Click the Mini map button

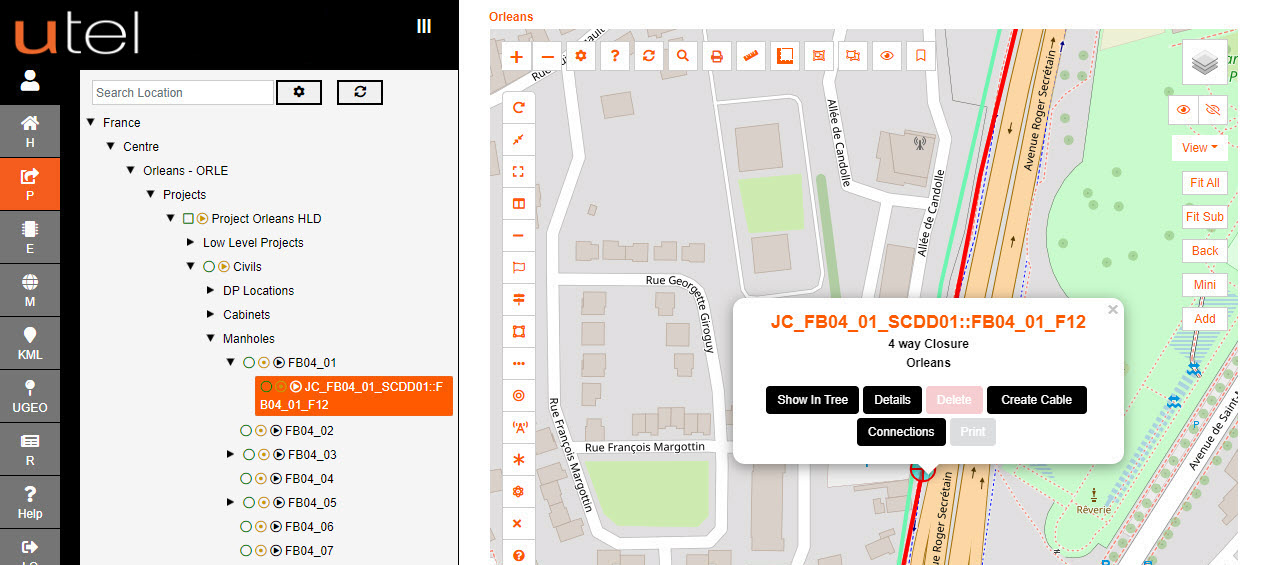pyautogui.click(x=1205, y=285)
